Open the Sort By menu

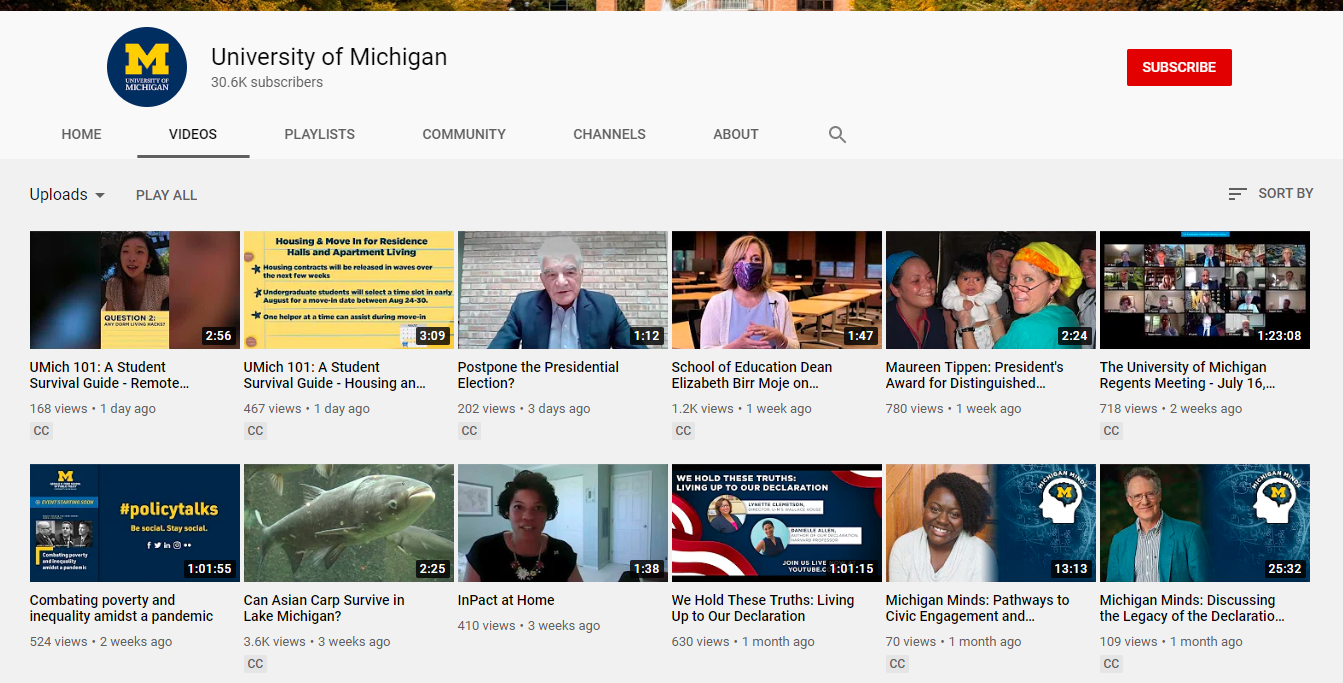(1270, 193)
